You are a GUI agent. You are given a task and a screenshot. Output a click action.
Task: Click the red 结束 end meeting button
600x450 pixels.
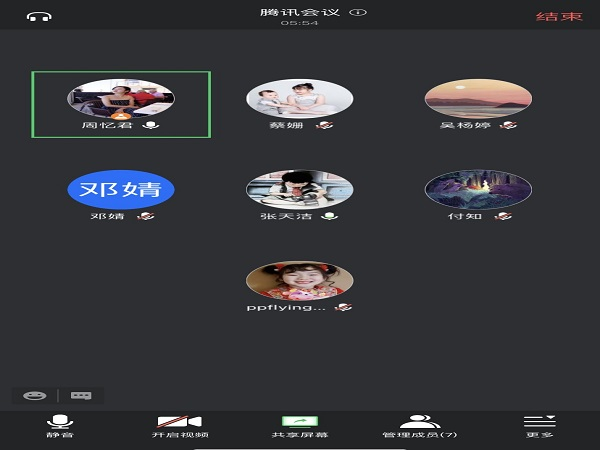point(560,15)
